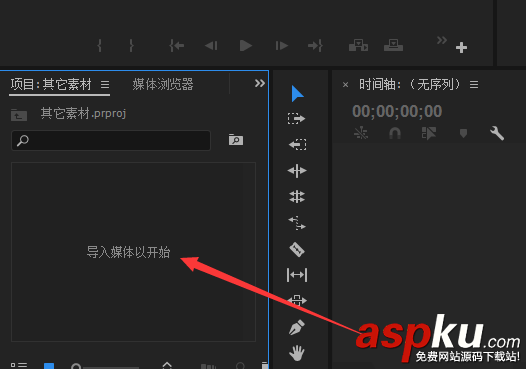The height and width of the screenshot is (369, 526).
Task: Go to In point in monitor
Action: click(177, 45)
